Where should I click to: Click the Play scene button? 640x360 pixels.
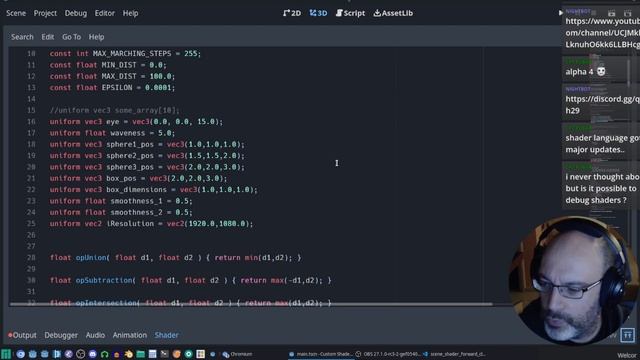click(x=560, y=13)
